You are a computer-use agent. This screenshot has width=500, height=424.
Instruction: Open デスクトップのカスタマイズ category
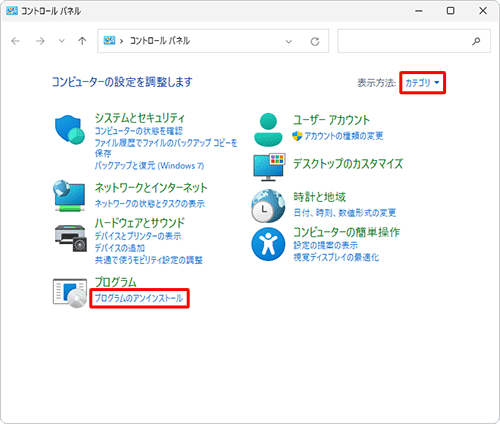tap(348, 164)
